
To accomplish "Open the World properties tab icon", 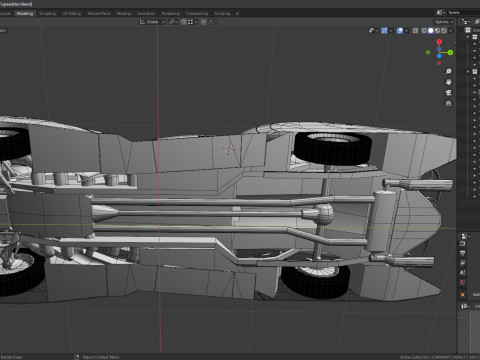I will (463, 282).
